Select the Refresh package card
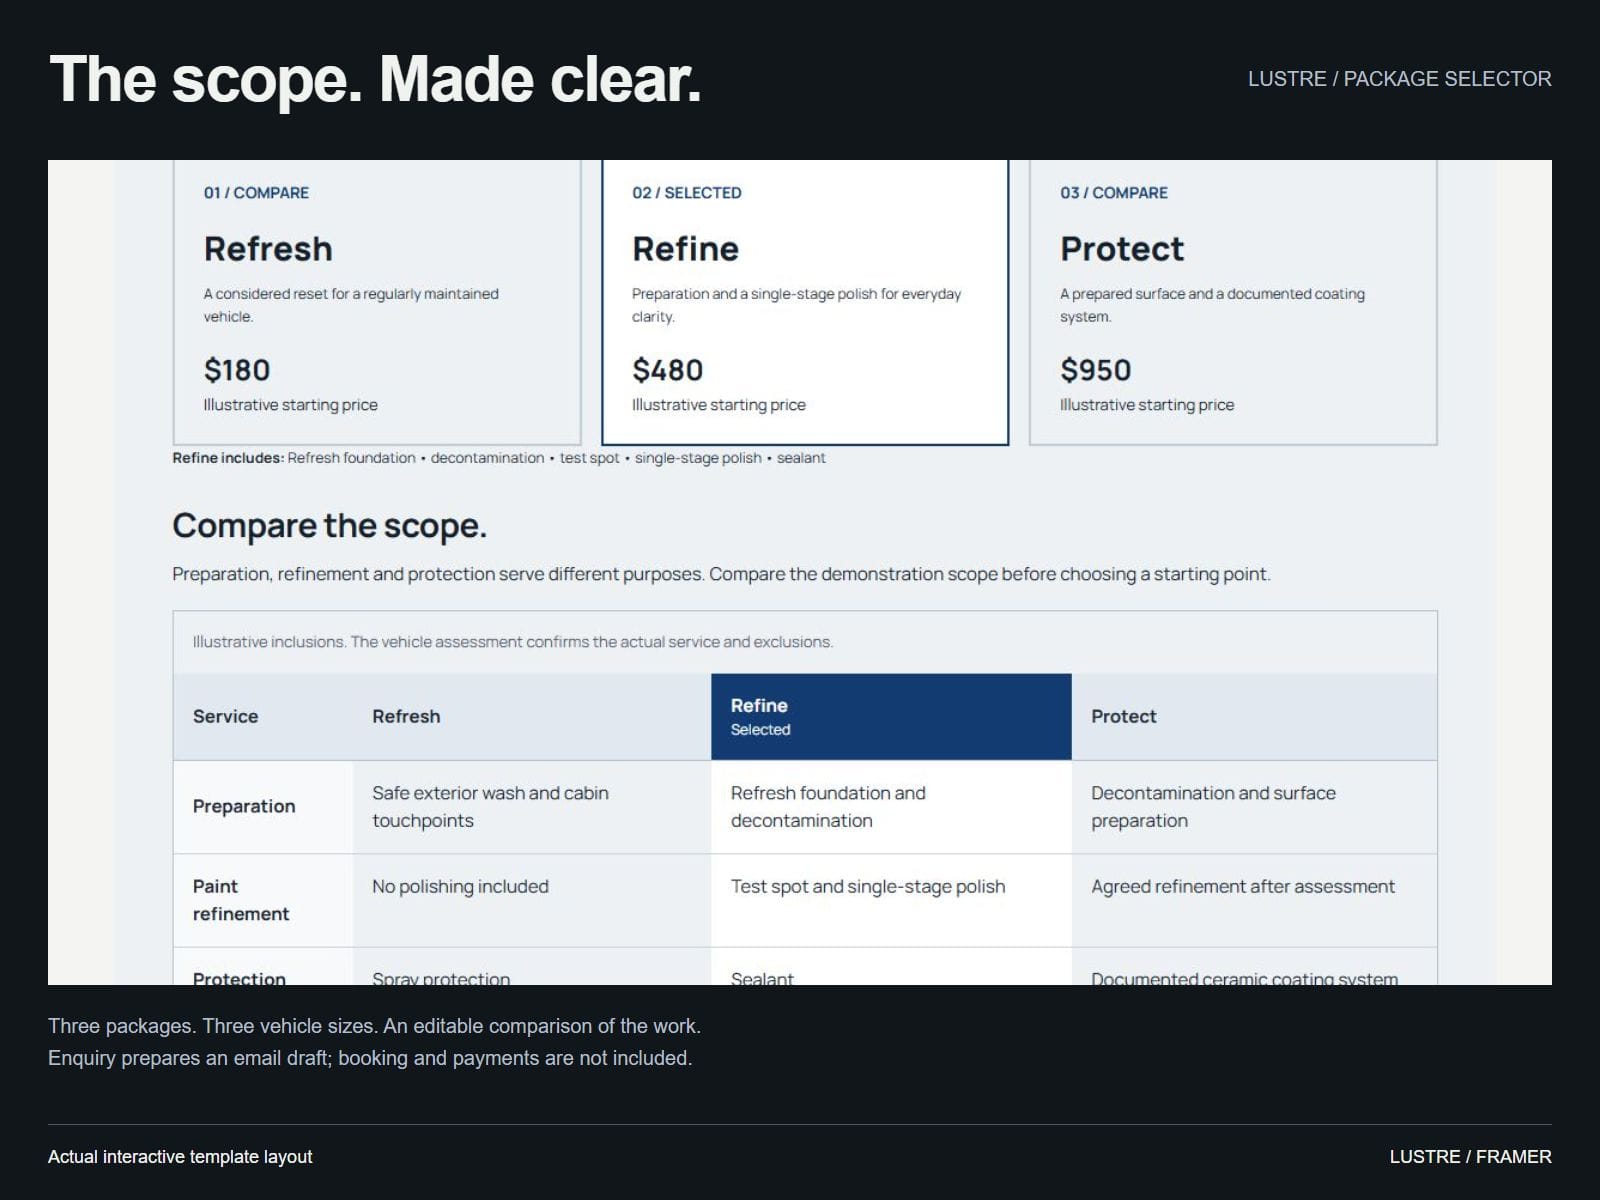The width and height of the screenshot is (1600, 1200). click(377, 302)
